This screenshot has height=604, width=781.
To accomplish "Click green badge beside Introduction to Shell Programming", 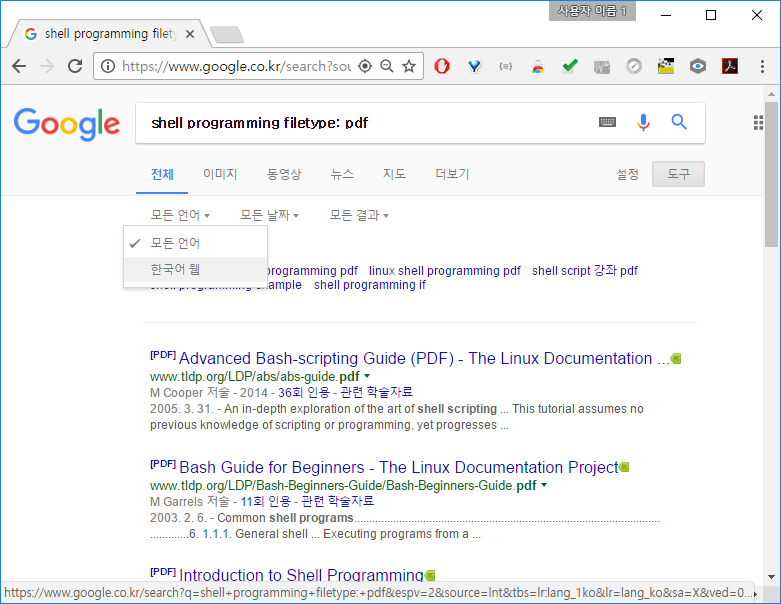I will (x=430, y=576).
